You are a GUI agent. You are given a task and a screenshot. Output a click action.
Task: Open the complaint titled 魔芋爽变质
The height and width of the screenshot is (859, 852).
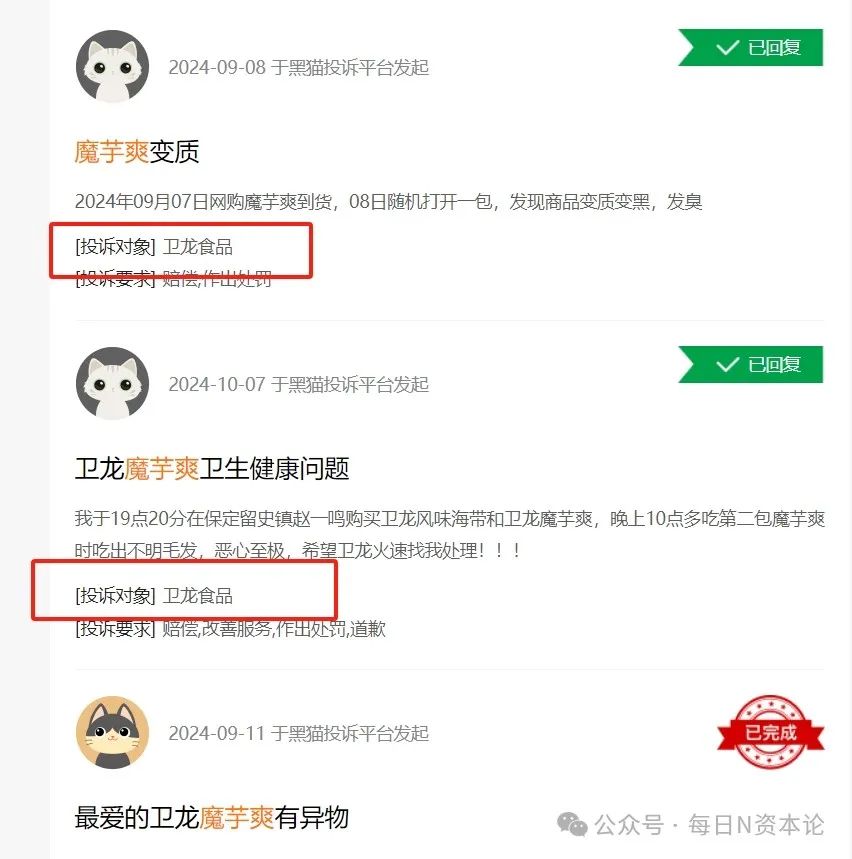(136, 152)
